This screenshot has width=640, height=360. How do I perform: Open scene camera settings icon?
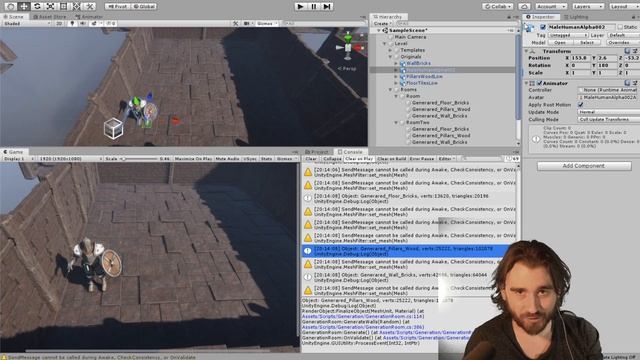tap(247, 23)
